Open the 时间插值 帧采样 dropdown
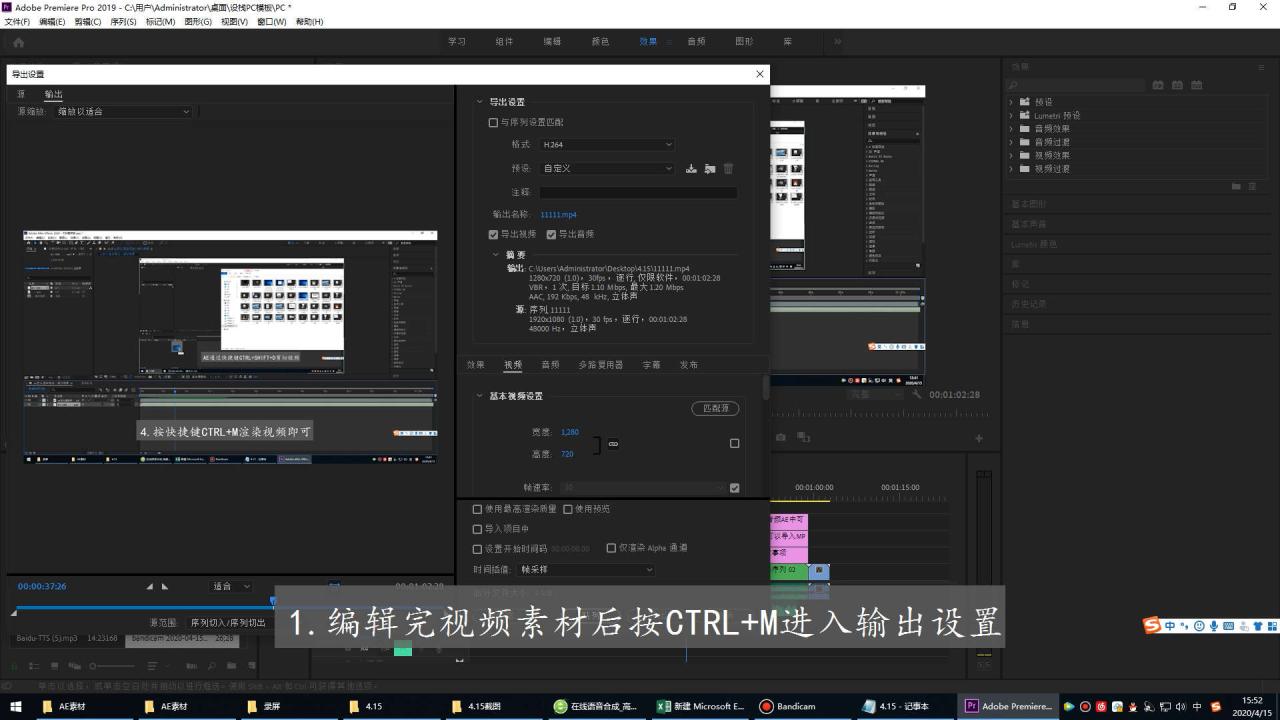 [586, 570]
